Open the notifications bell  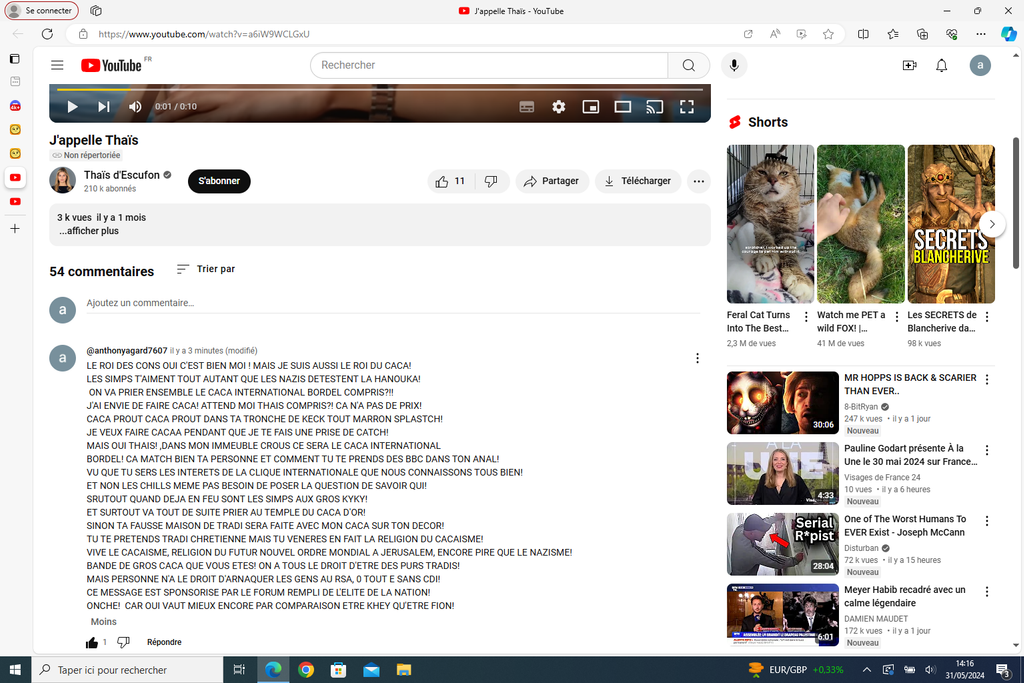(941, 65)
